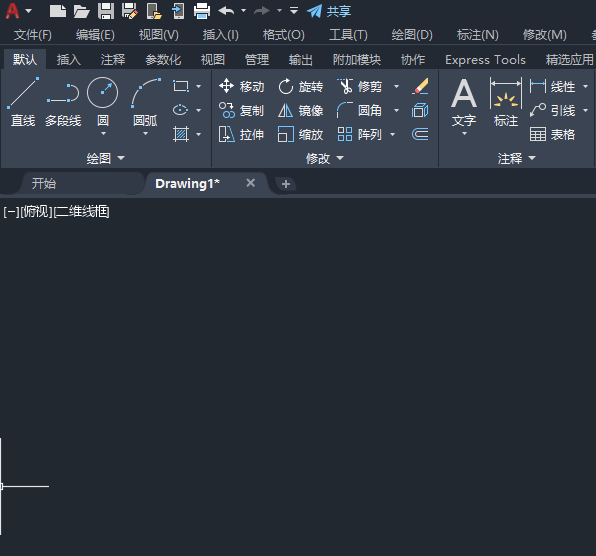596x556 pixels.
Task: Select the Circle (圆) drawing tool
Action: pos(103,102)
